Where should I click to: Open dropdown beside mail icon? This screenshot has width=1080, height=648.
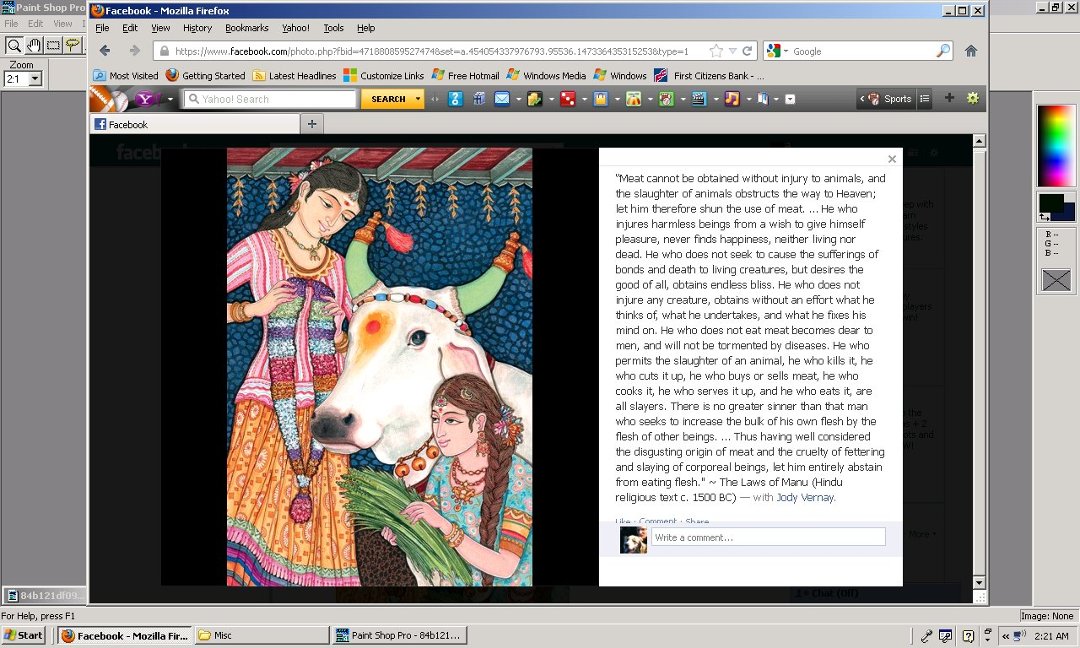518,99
